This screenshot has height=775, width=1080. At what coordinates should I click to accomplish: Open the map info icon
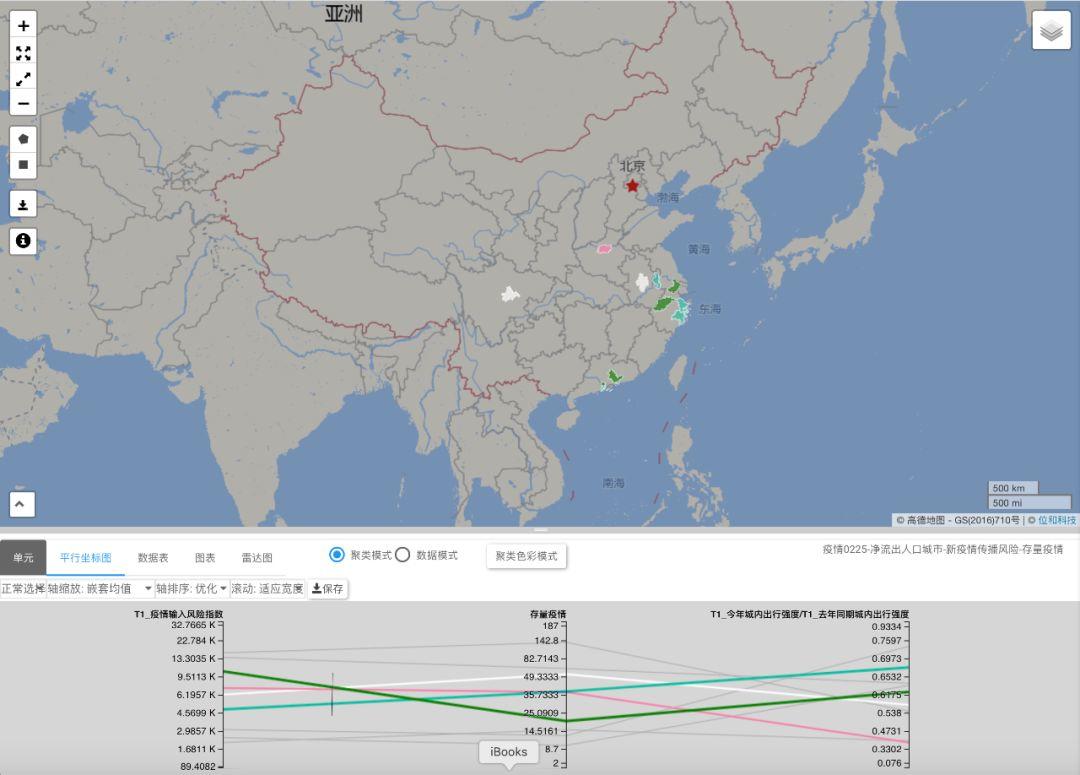pos(23,240)
